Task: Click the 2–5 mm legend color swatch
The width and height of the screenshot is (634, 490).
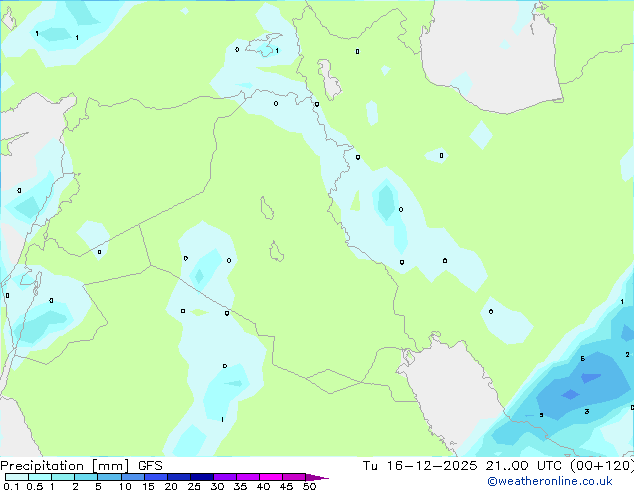Action: pos(86,477)
